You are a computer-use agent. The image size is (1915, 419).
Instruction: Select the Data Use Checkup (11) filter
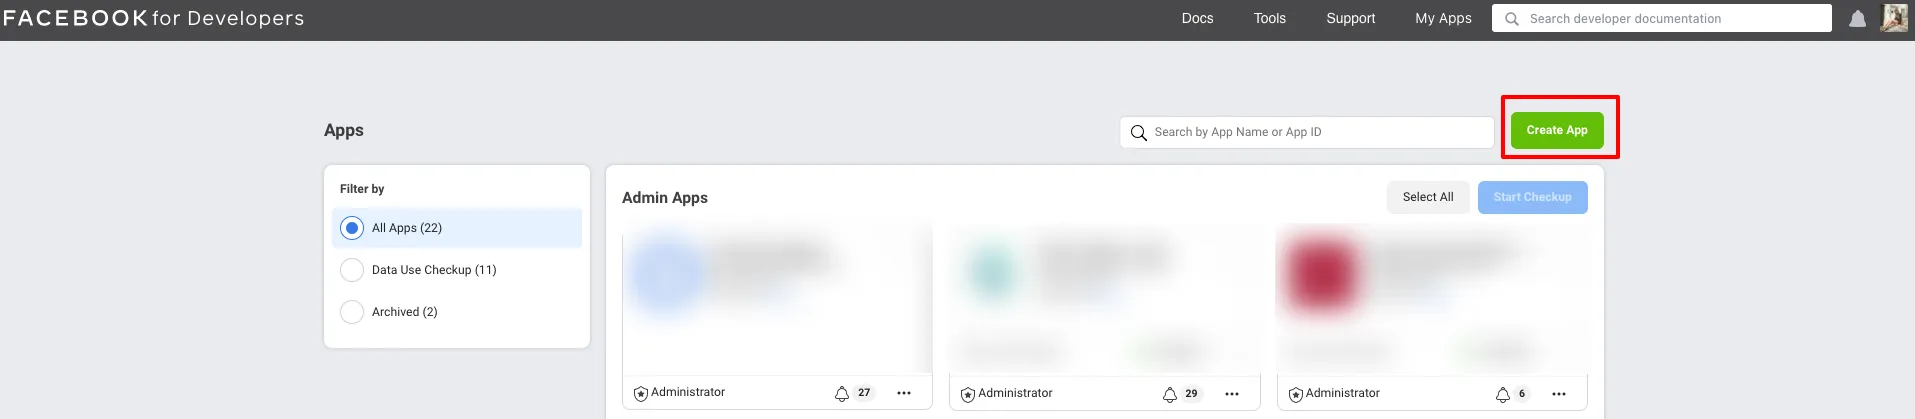(x=457, y=270)
